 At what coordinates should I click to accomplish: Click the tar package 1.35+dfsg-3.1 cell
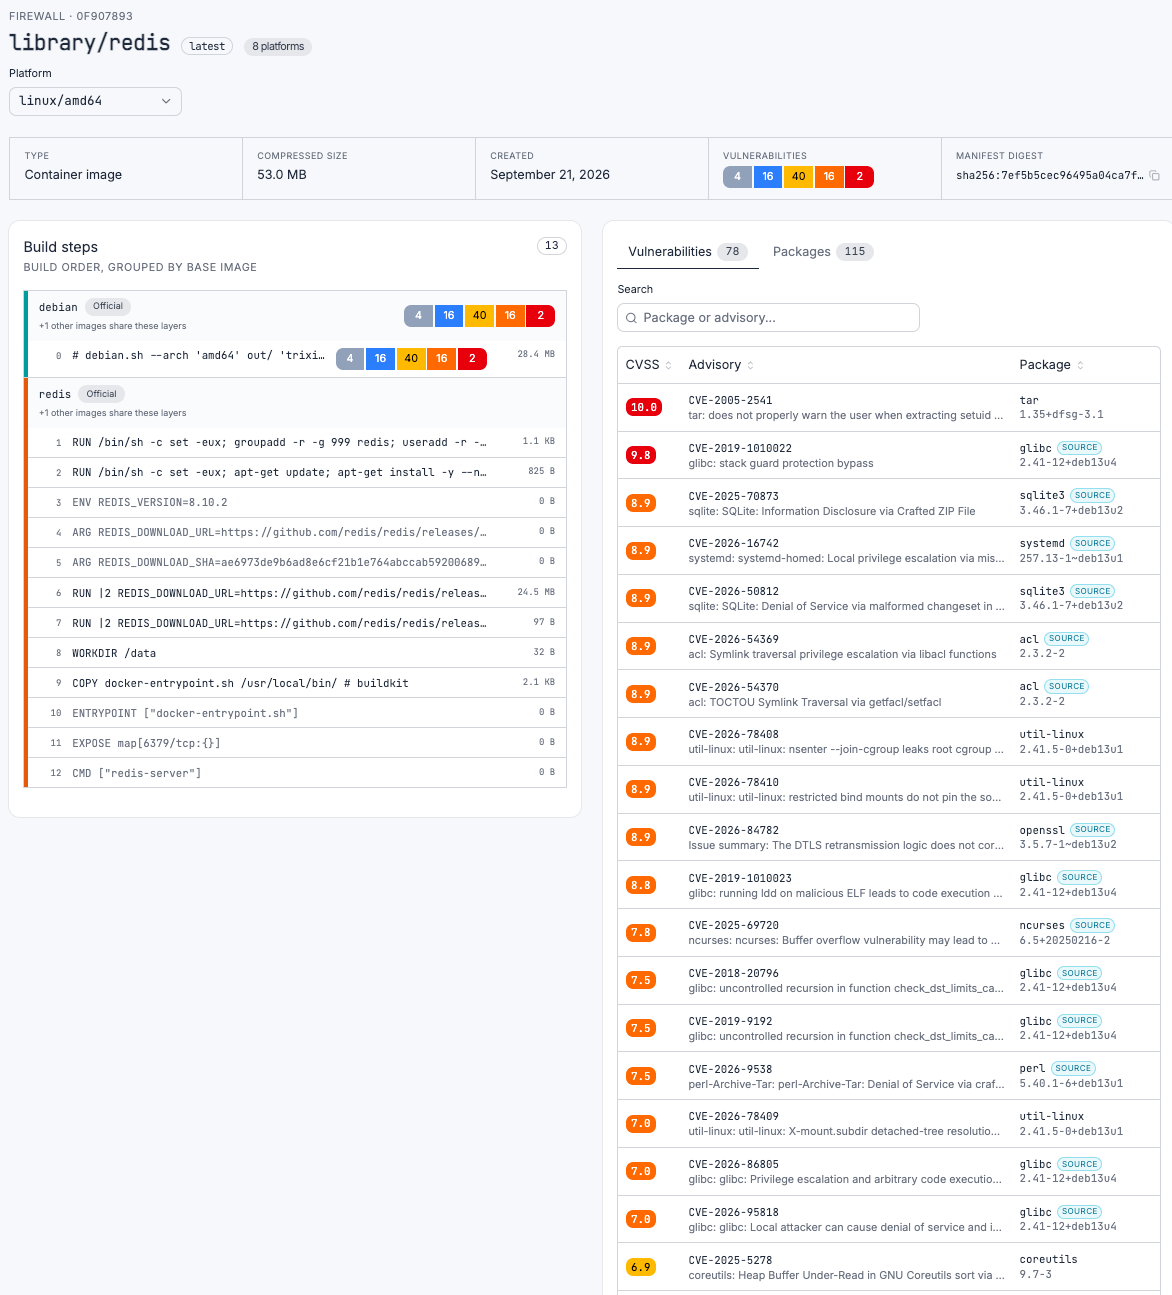click(x=1061, y=407)
